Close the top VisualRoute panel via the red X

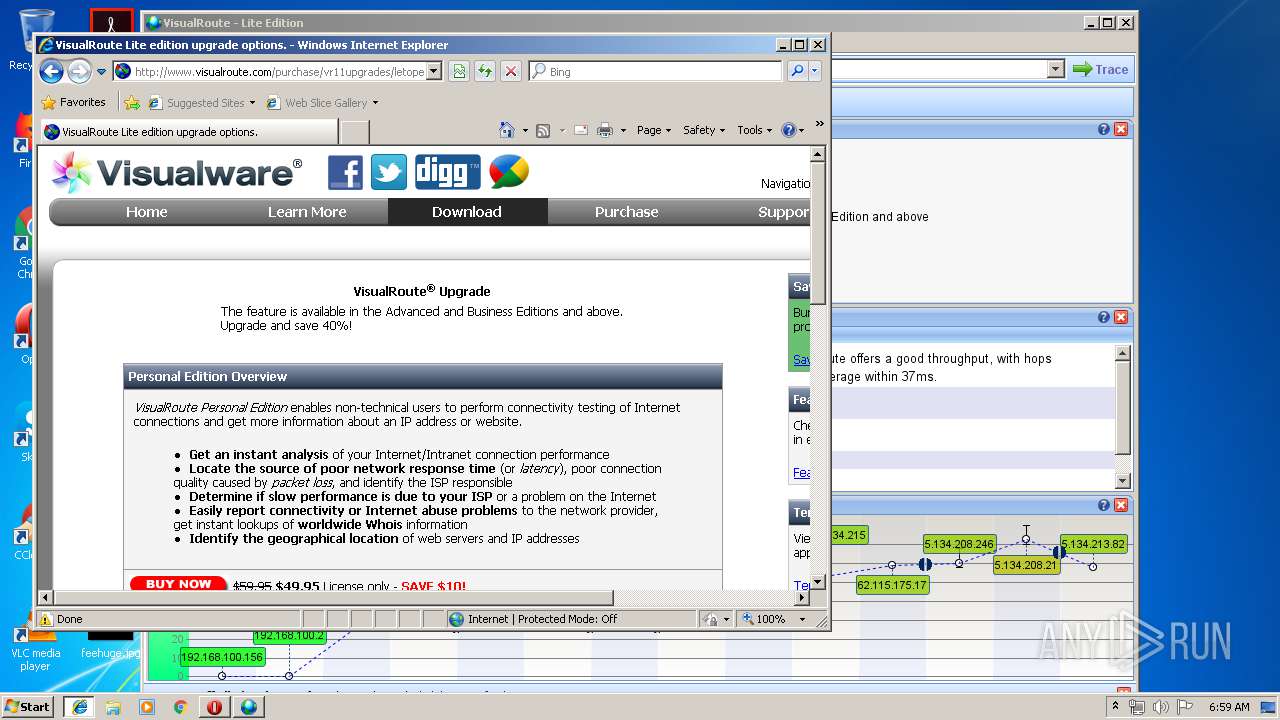(1121, 129)
